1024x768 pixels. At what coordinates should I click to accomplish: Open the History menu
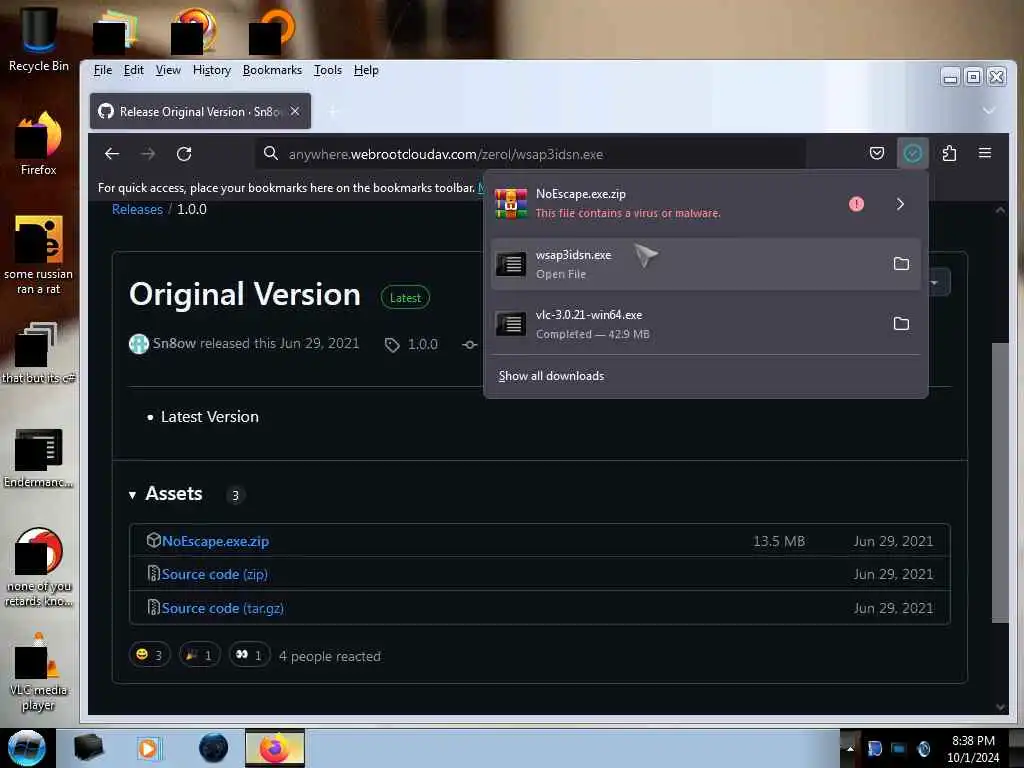[212, 70]
